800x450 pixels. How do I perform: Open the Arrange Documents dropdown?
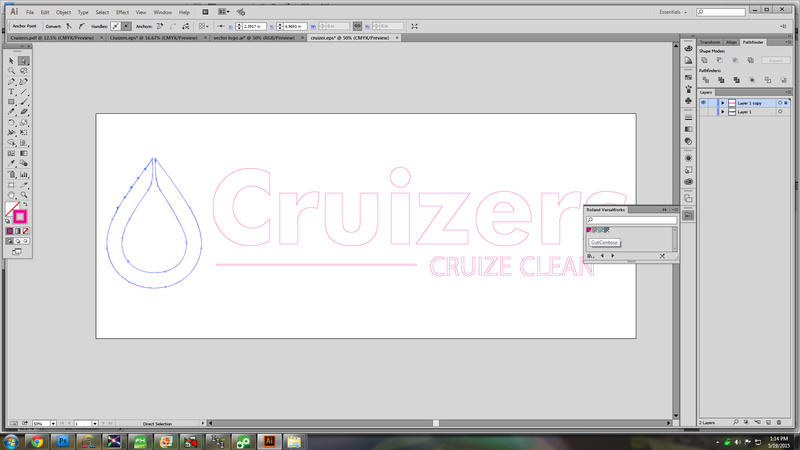223,12
